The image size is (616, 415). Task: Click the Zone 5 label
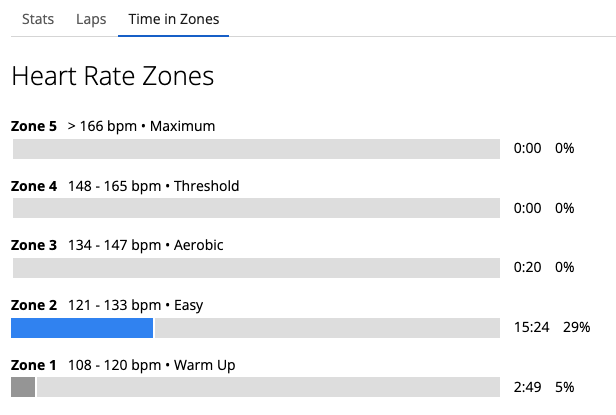34,126
